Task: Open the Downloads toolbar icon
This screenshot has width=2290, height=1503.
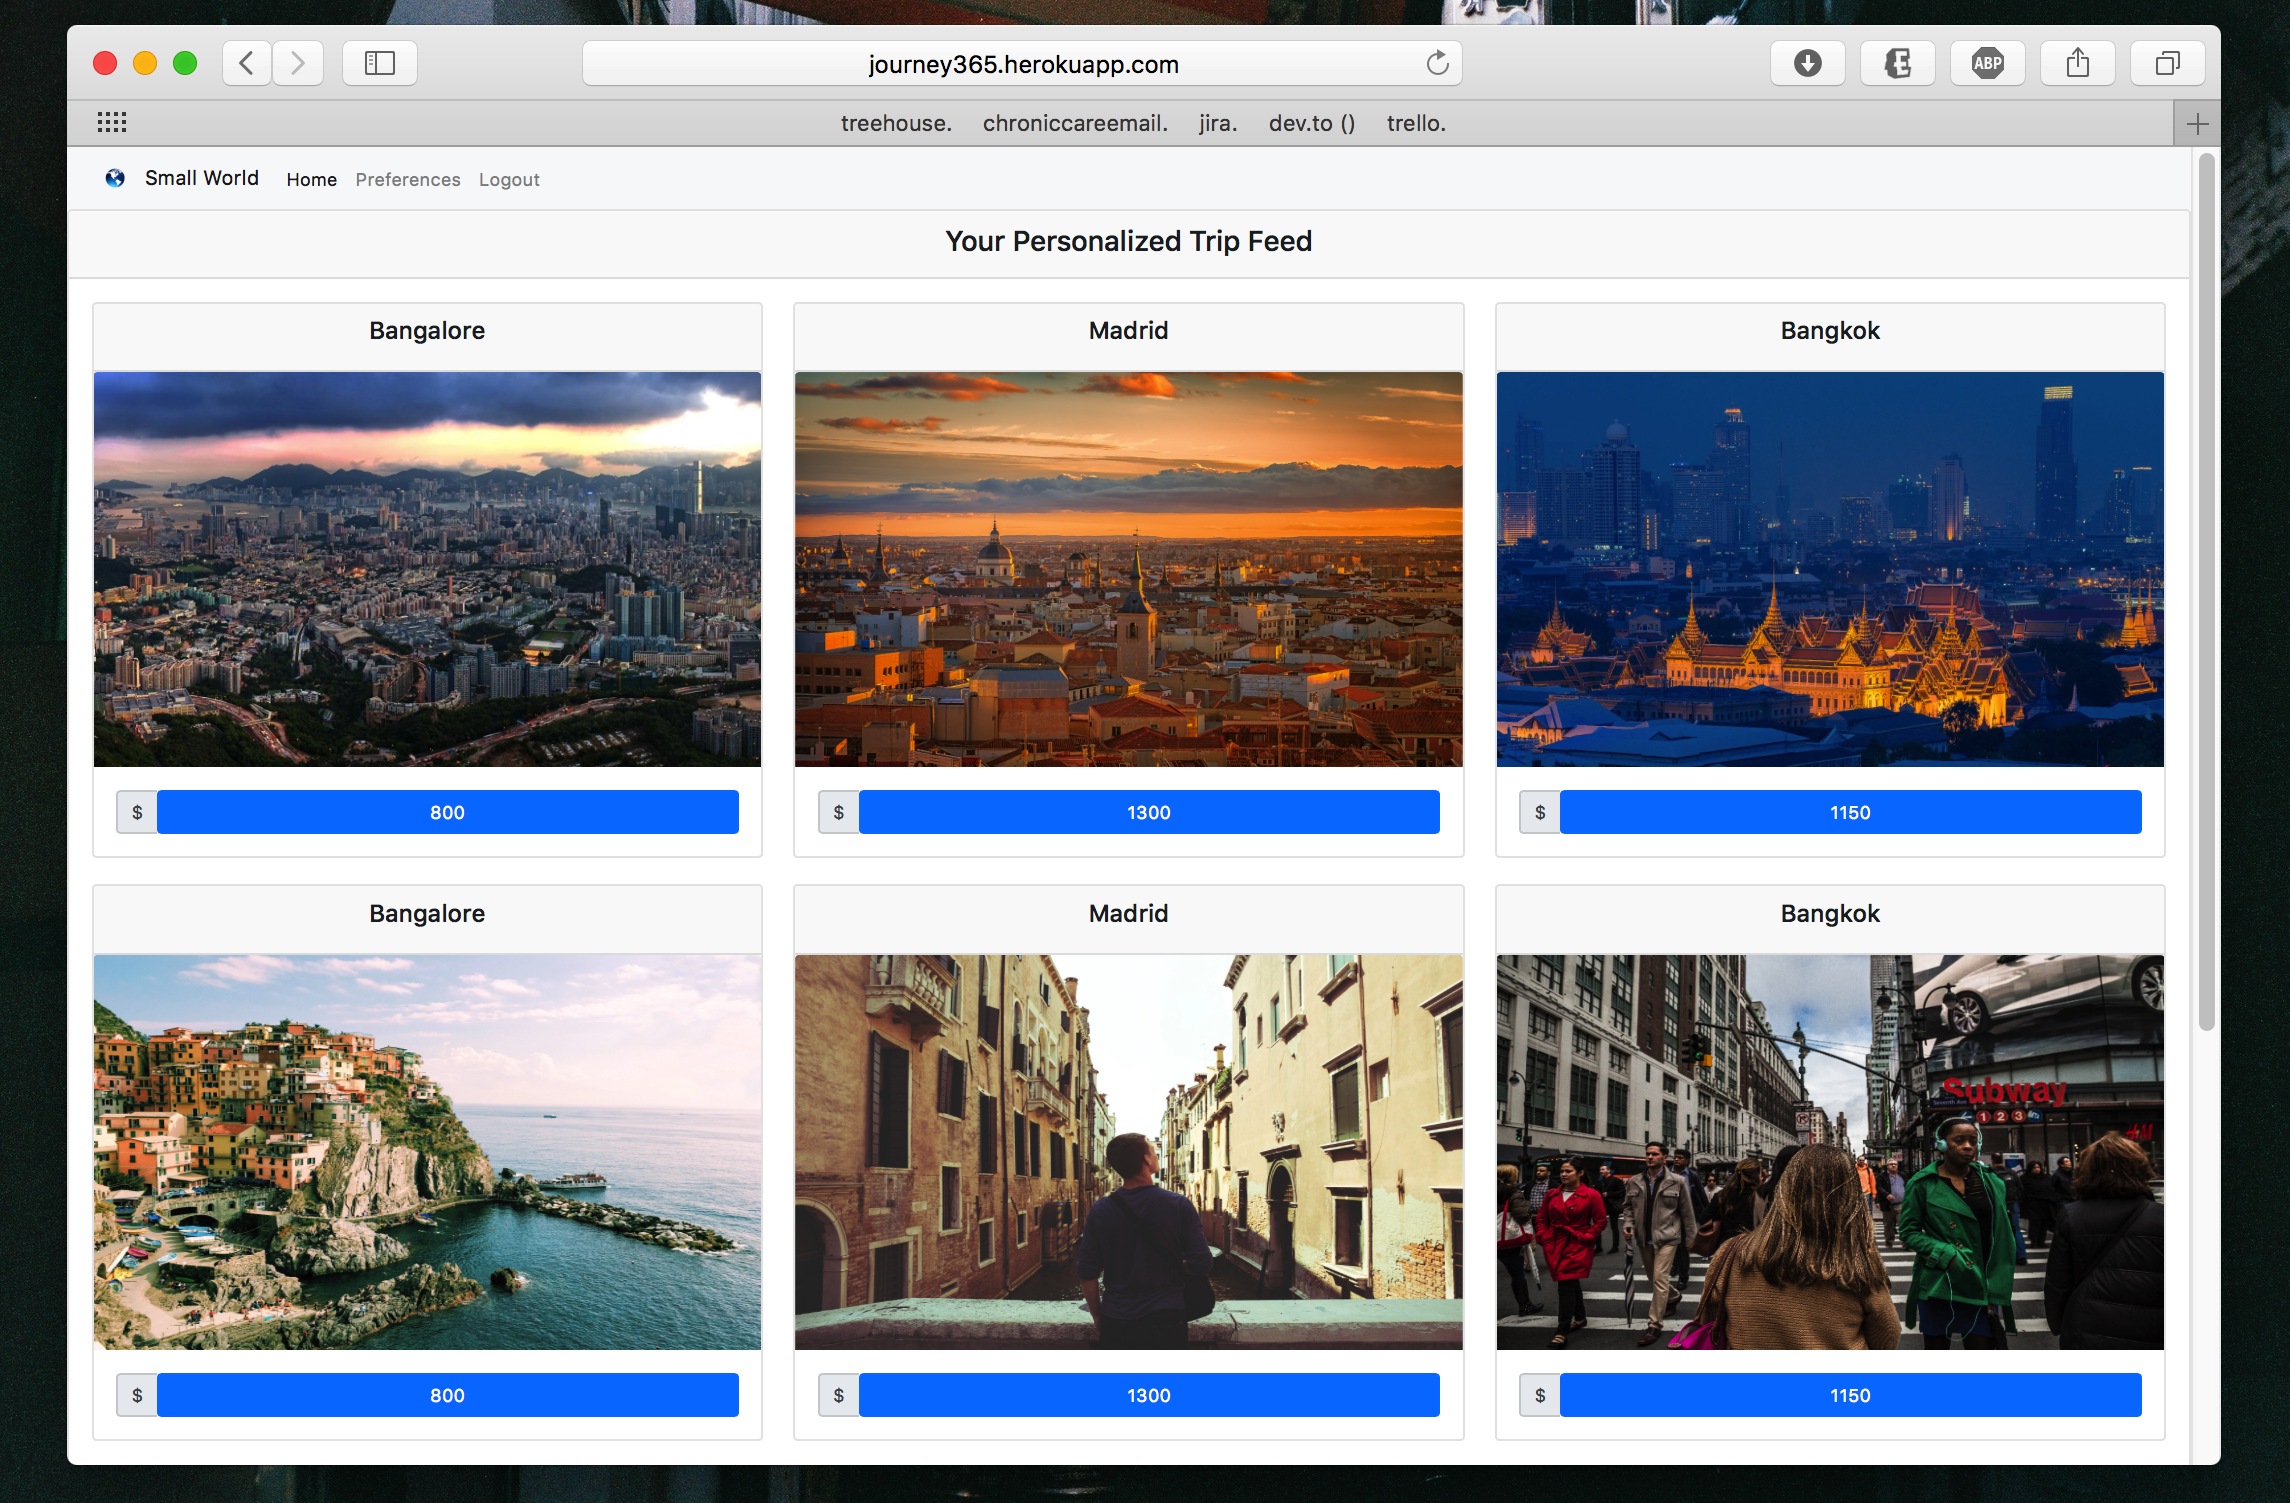Action: (x=1807, y=64)
